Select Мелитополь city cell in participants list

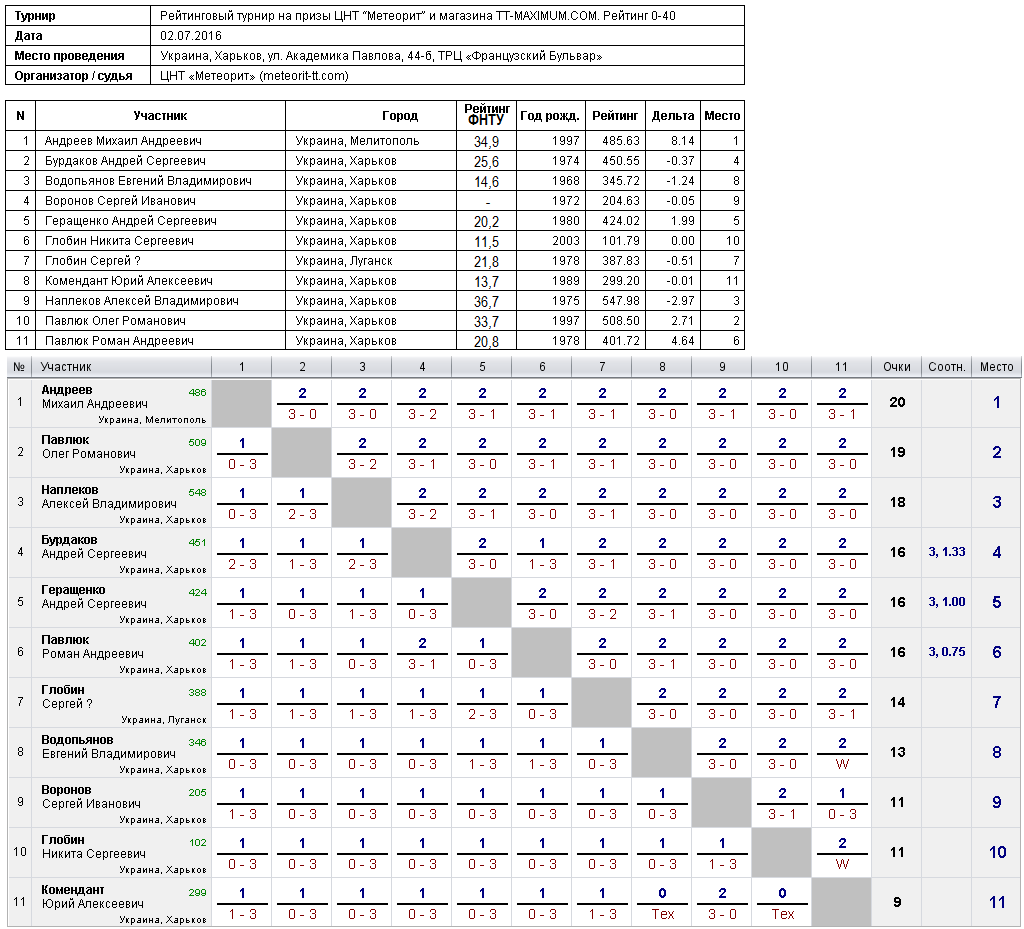click(357, 141)
